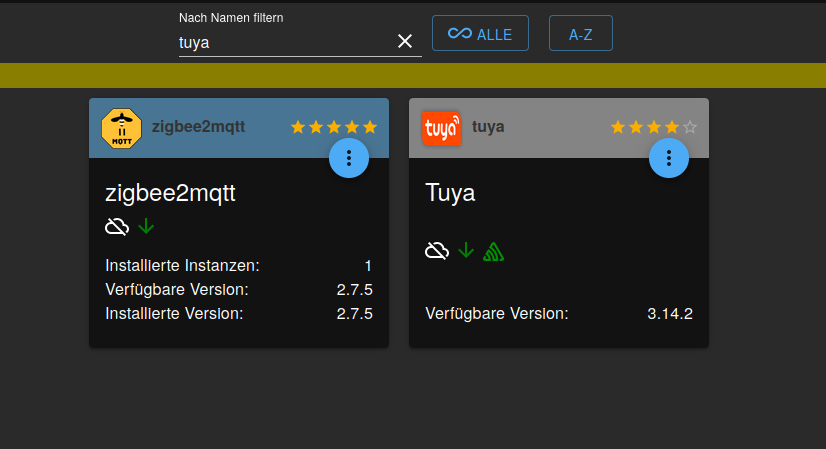Click the zigbee2mqtt star rating
The image size is (826, 449).
click(x=334, y=127)
